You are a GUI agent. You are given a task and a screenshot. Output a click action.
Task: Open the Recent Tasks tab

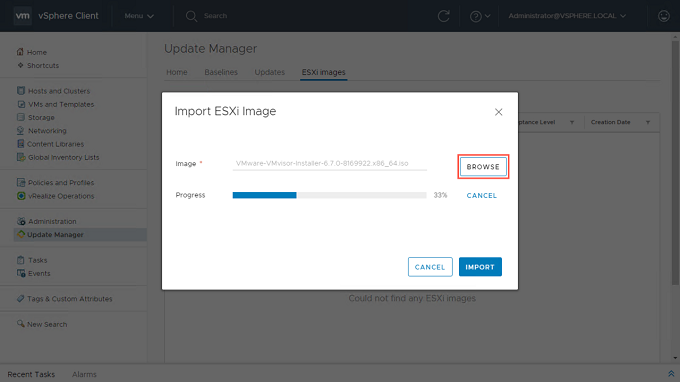(x=31, y=374)
